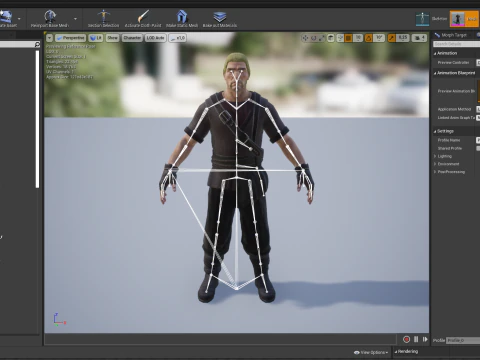Click the pause button below viewport

click(416, 339)
